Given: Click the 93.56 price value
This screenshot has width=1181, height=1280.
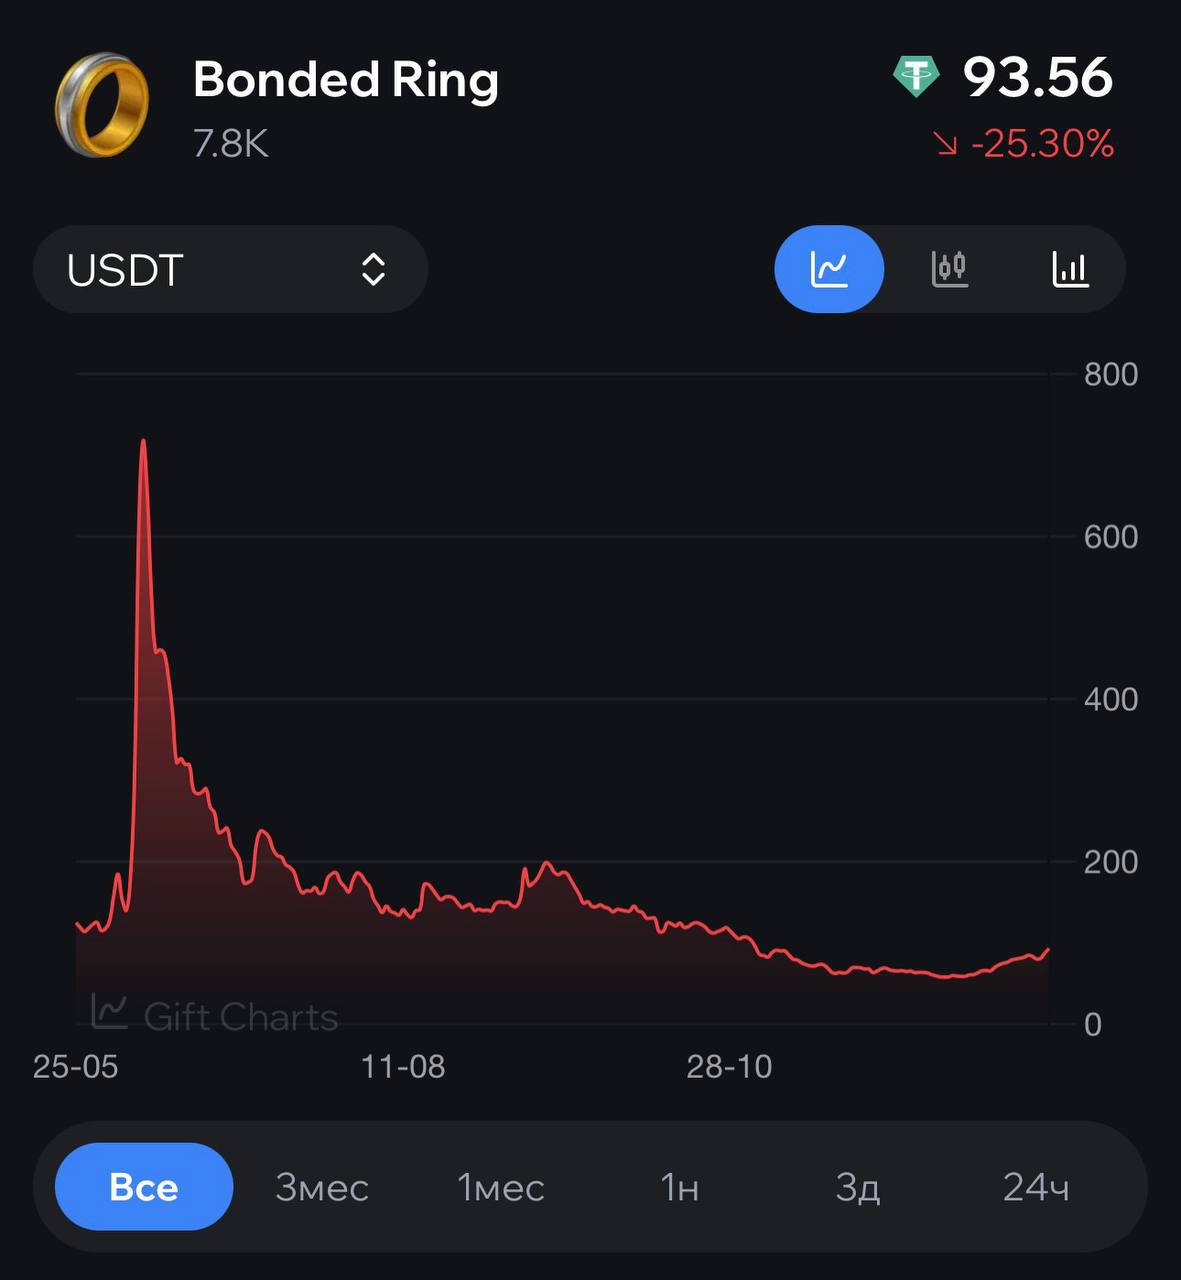Looking at the screenshot, I should coord(1037,77).
